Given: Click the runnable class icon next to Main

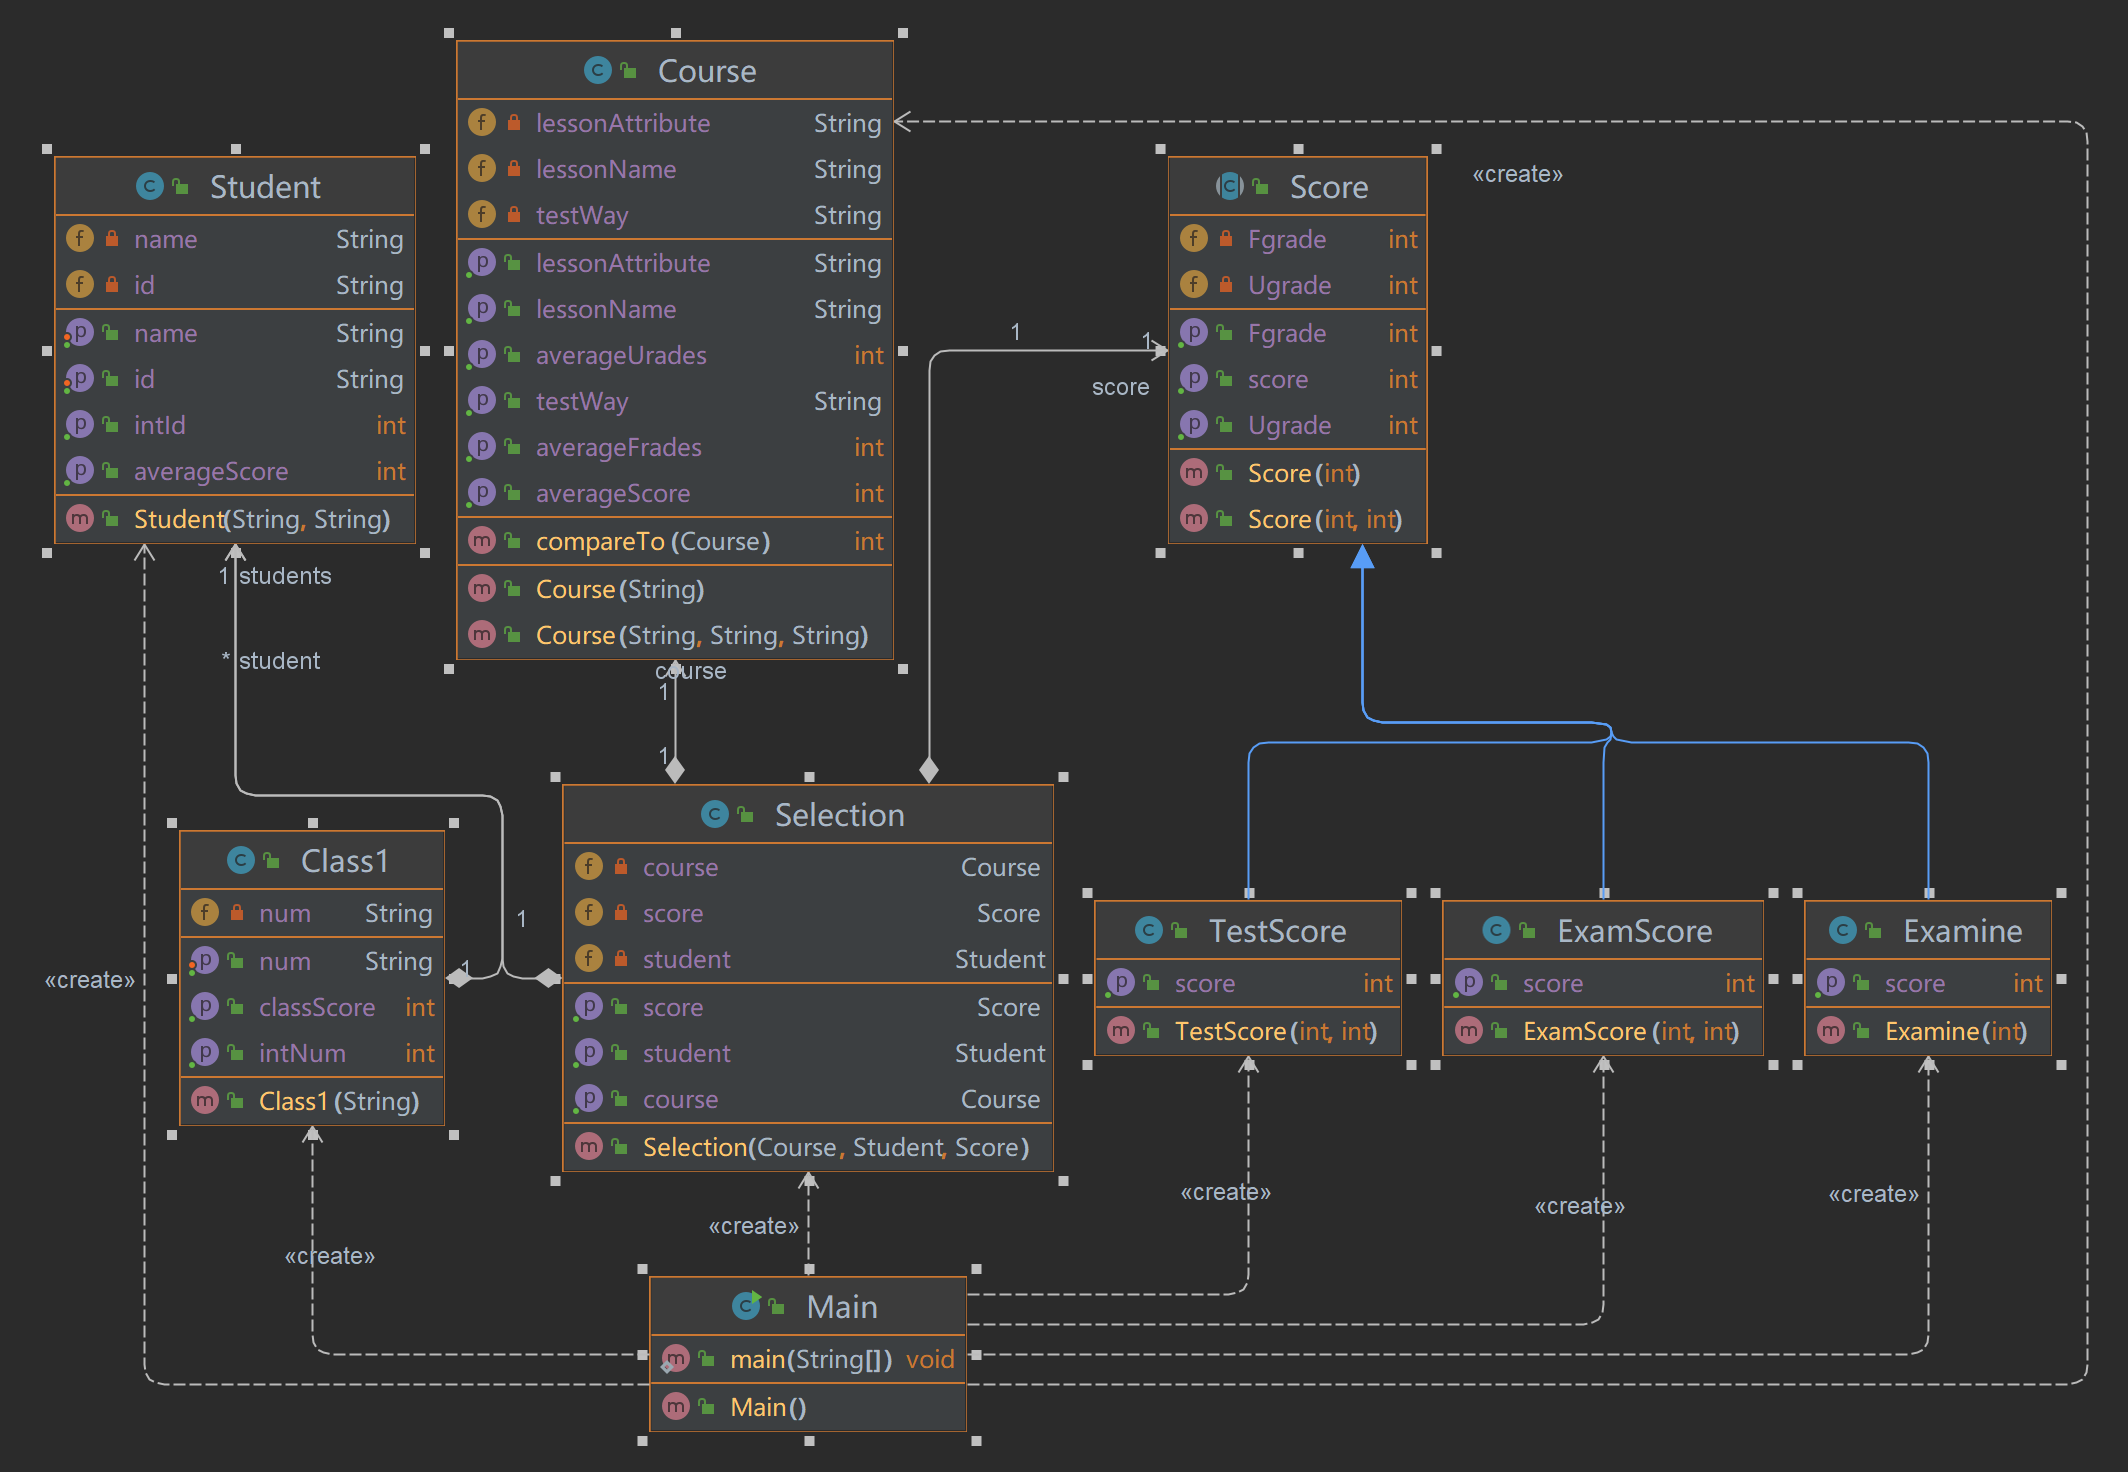Looking at the screenshot, I should [x=746, y=1305].
